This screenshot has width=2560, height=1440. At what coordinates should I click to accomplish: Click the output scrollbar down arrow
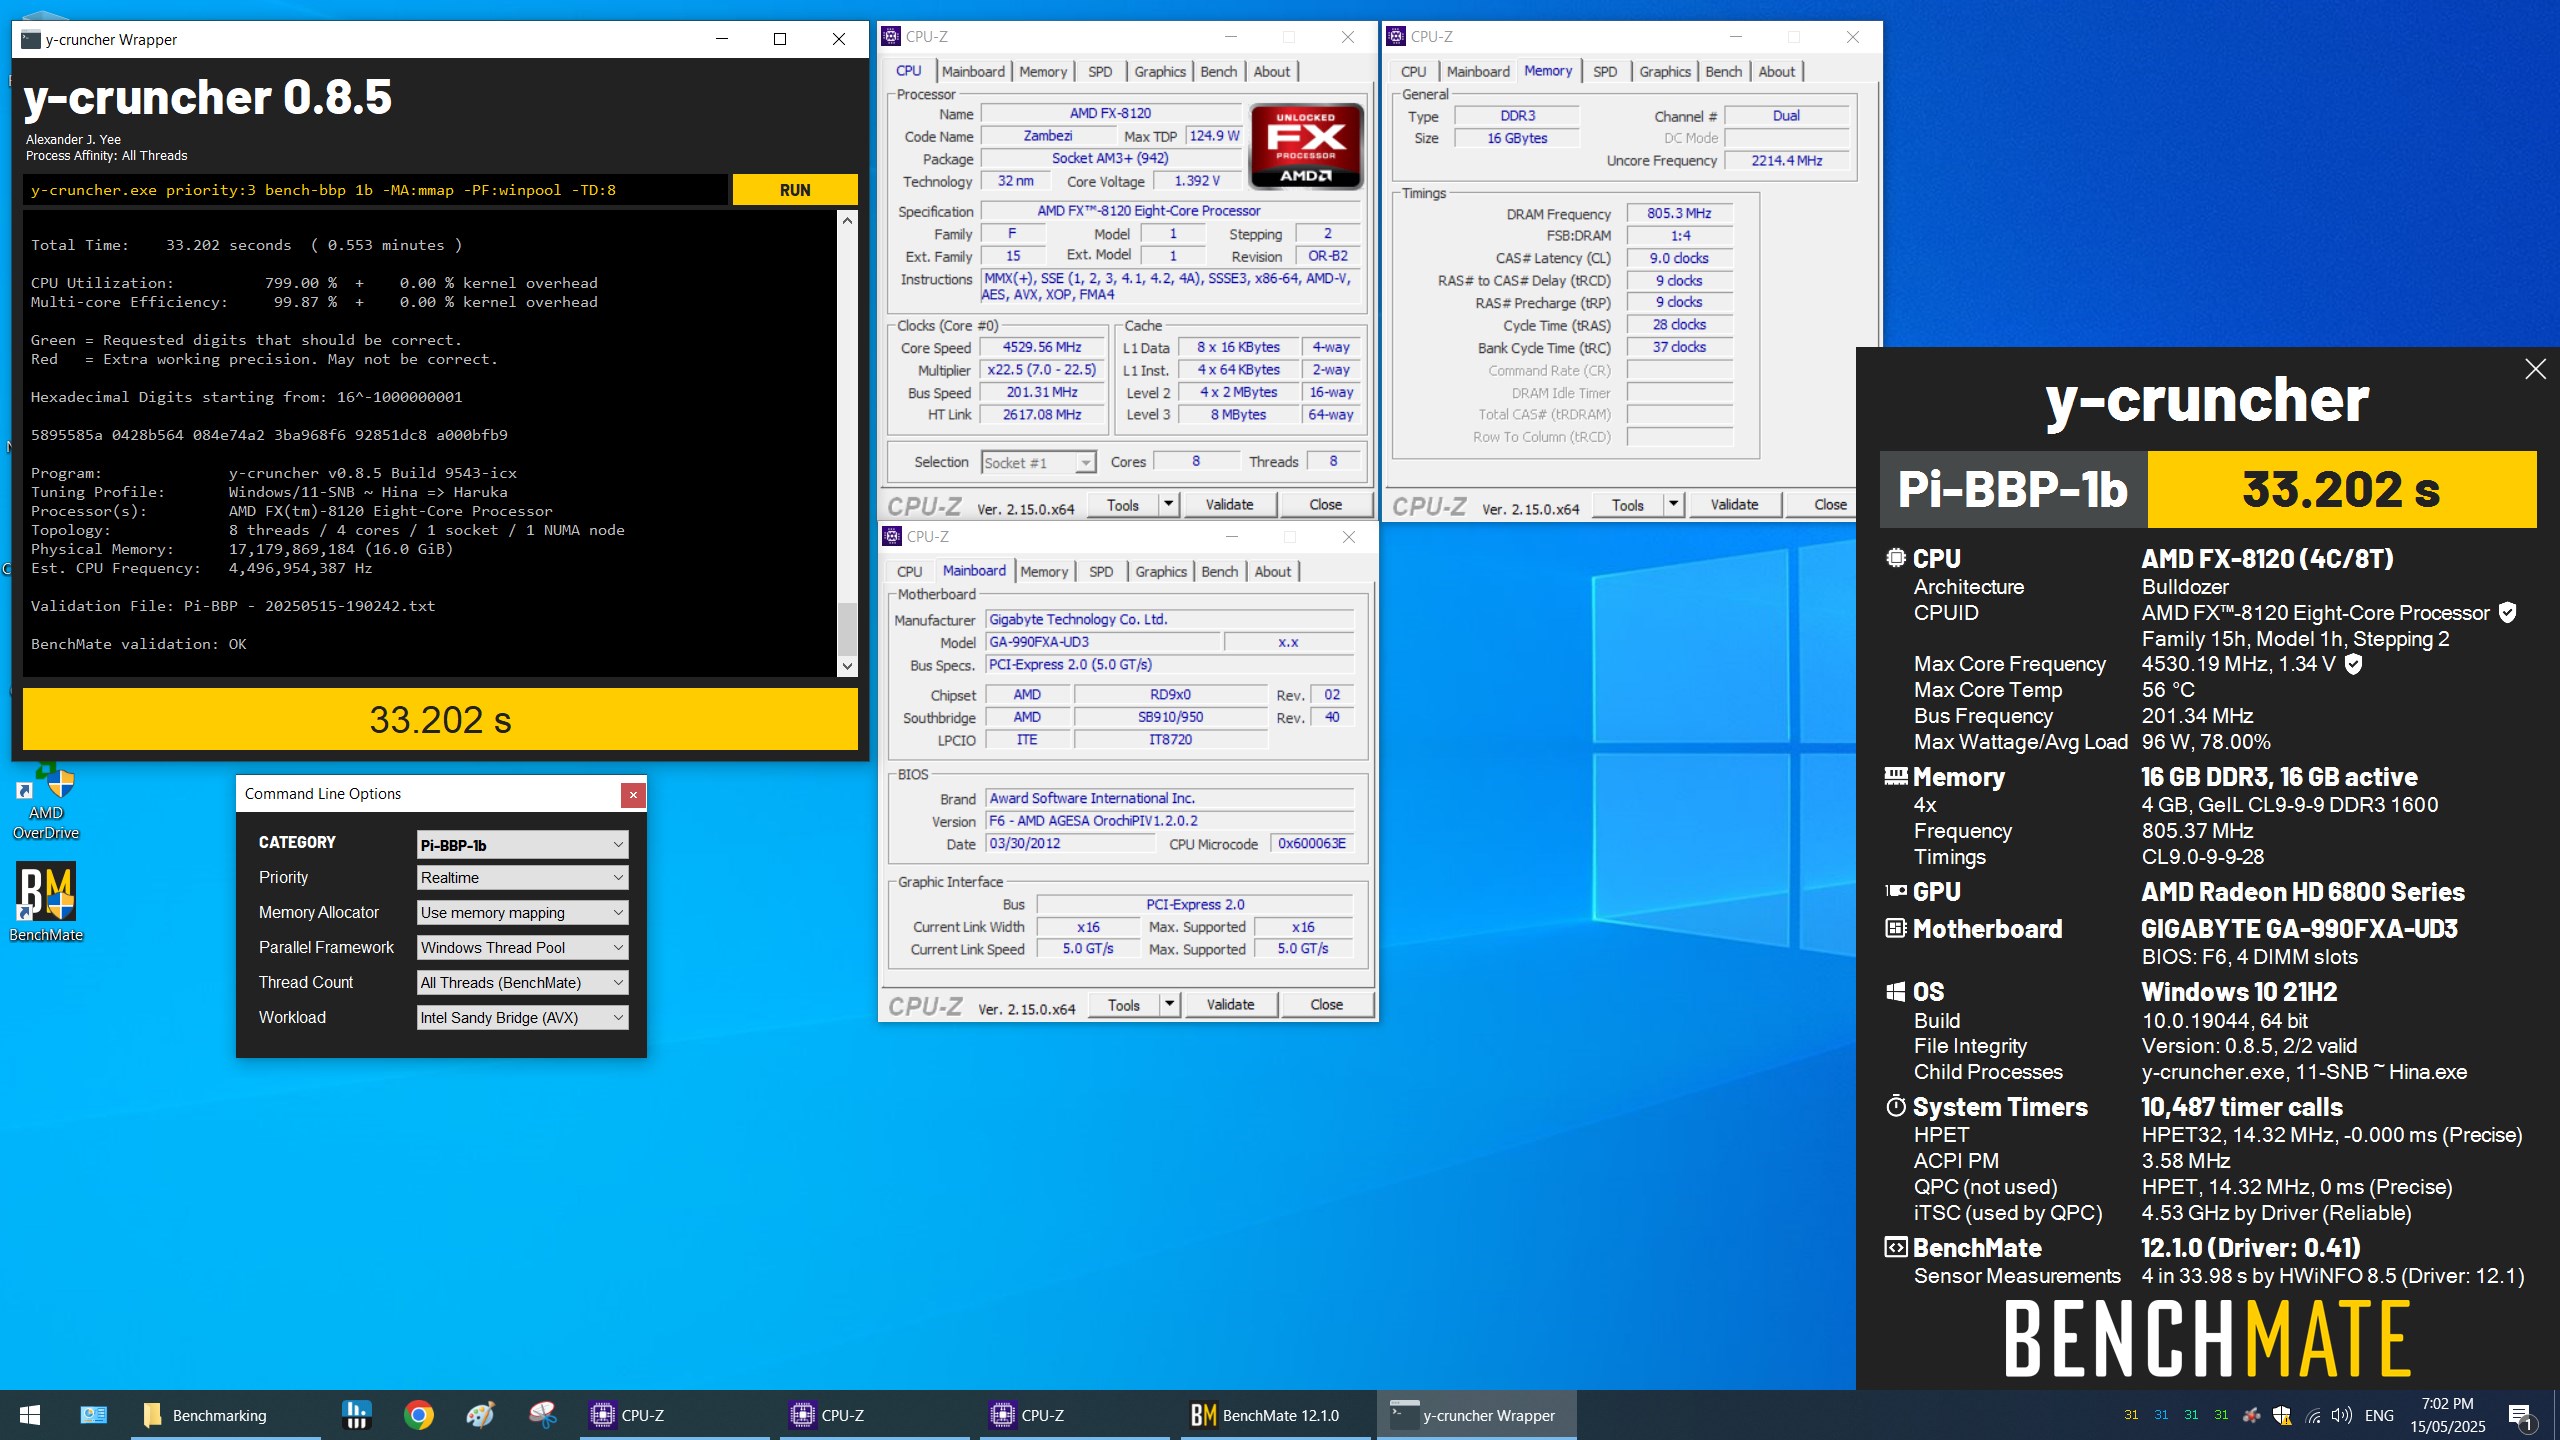click(x=847, y=666)
